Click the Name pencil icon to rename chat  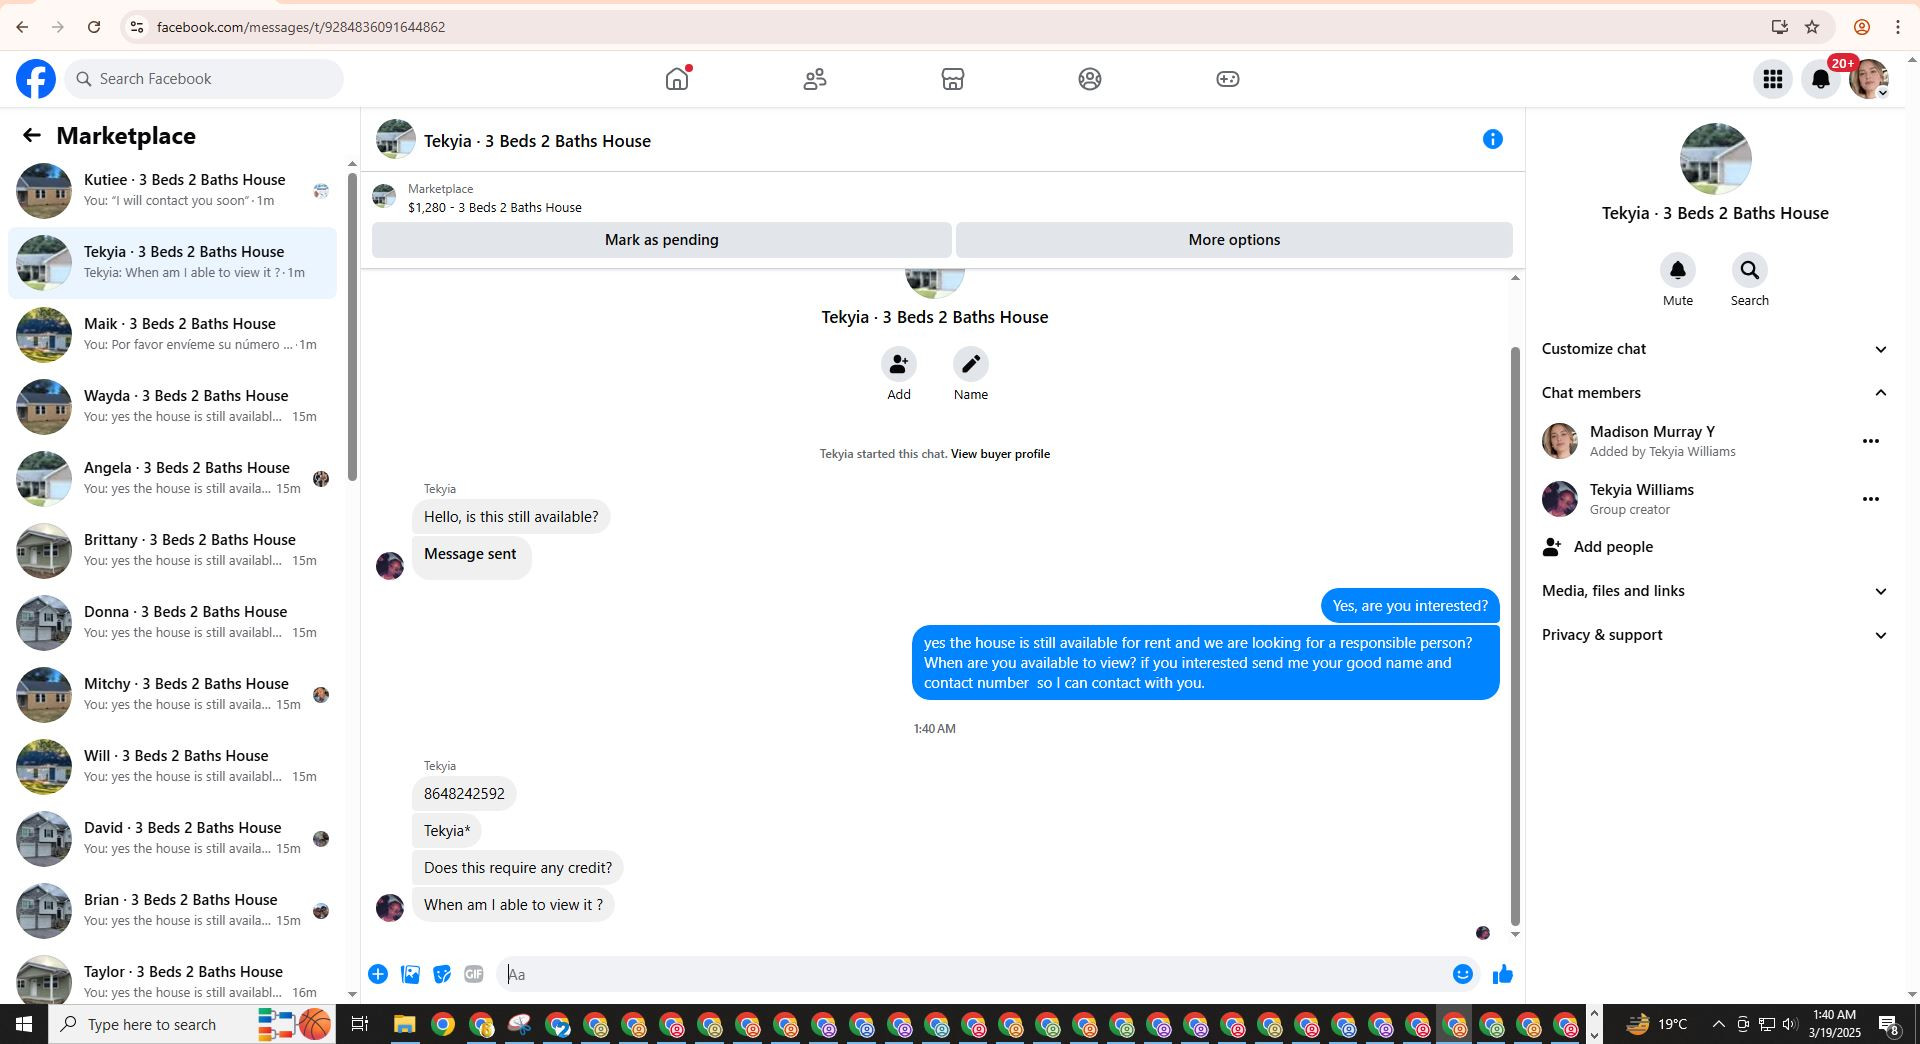(x=971, y=364)
